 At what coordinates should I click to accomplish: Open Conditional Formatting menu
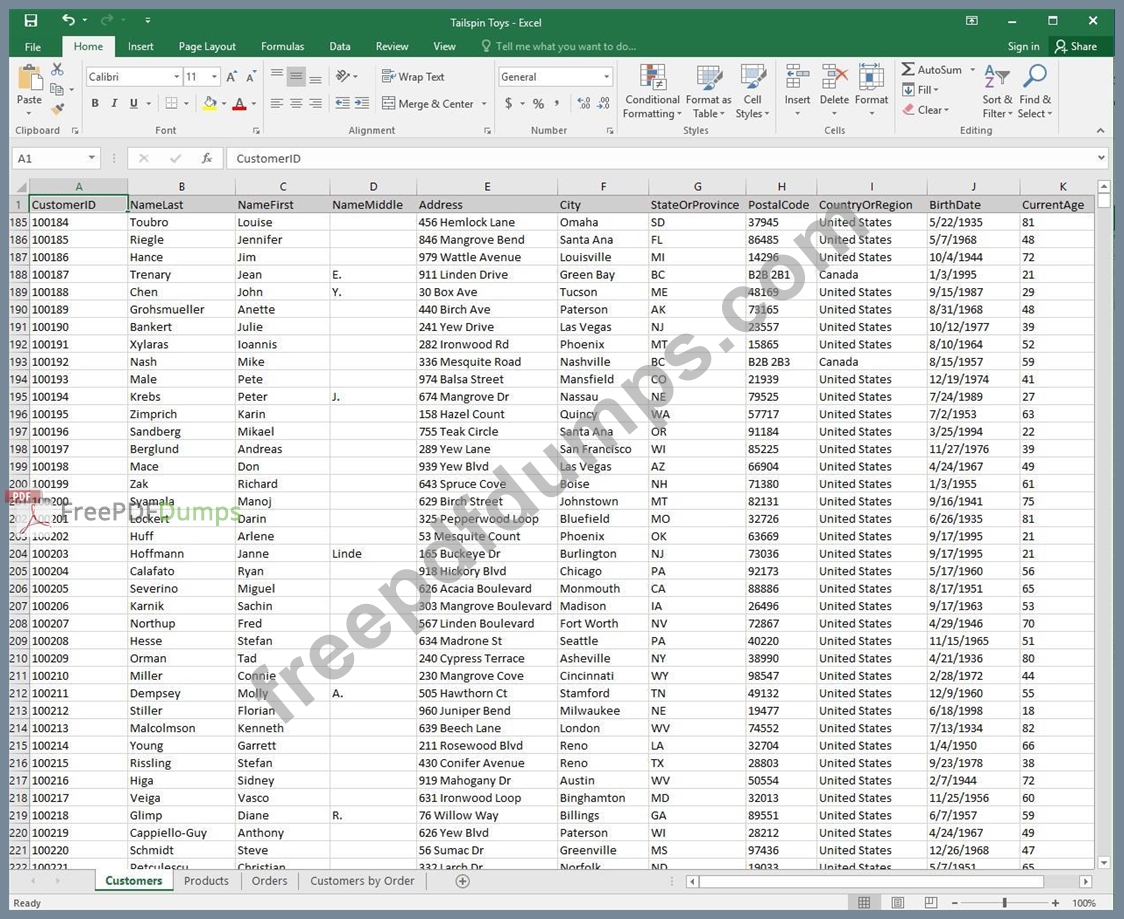pyautogui.click(x=652, y=92)
